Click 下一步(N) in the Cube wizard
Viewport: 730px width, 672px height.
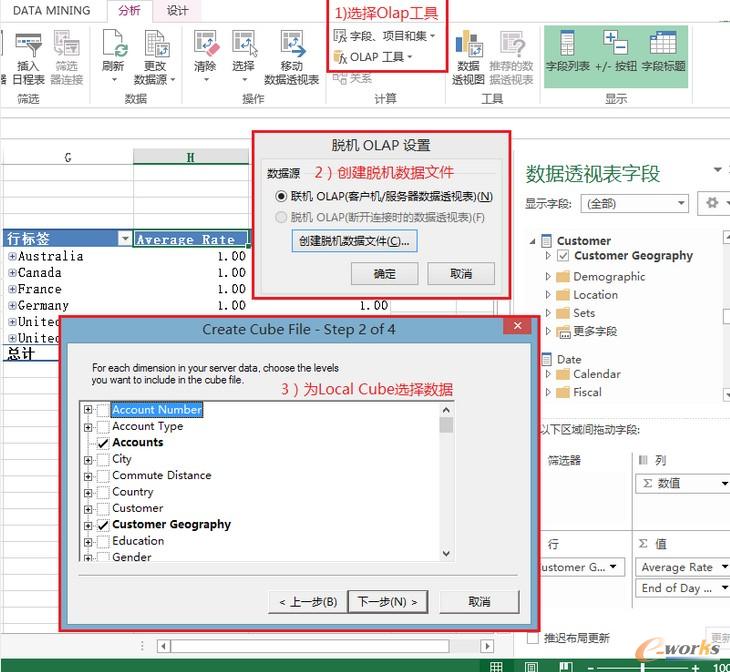pos(388,601)
